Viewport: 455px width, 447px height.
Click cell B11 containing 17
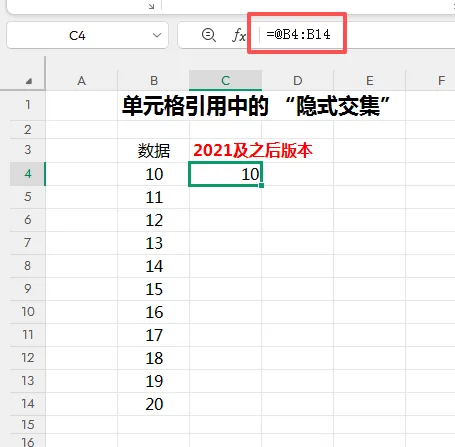[154, 335]
